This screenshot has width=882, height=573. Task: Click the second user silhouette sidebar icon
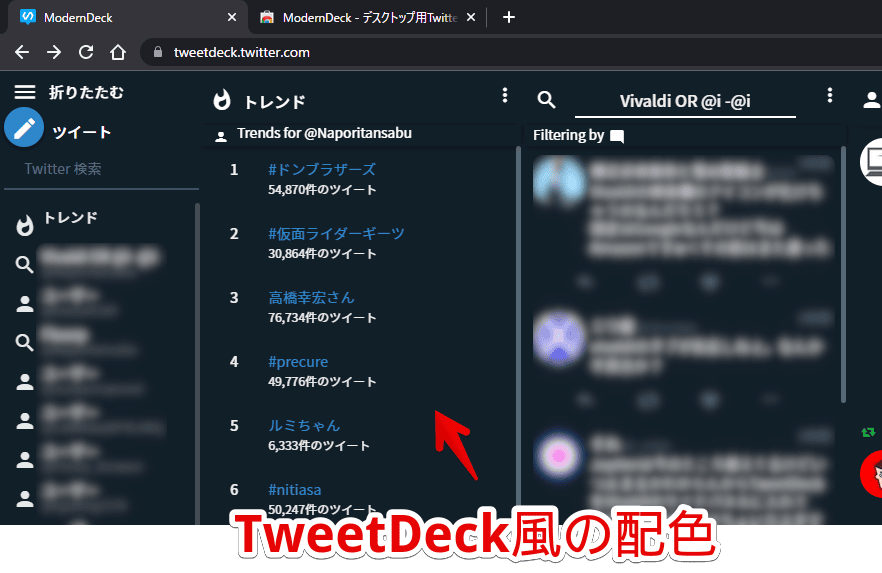(x=24, y=382)
